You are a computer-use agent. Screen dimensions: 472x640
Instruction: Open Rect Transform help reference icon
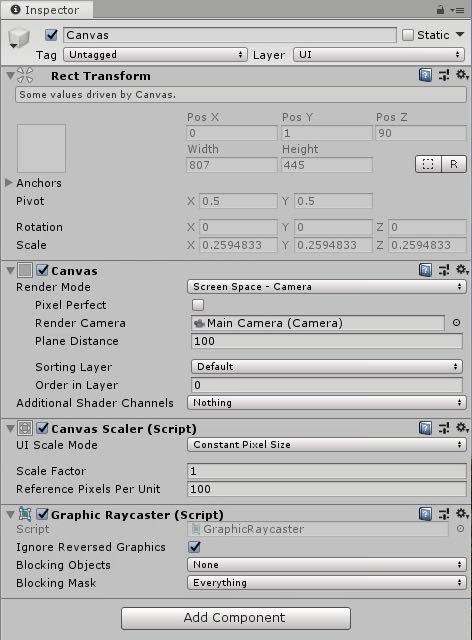(425, 76)
